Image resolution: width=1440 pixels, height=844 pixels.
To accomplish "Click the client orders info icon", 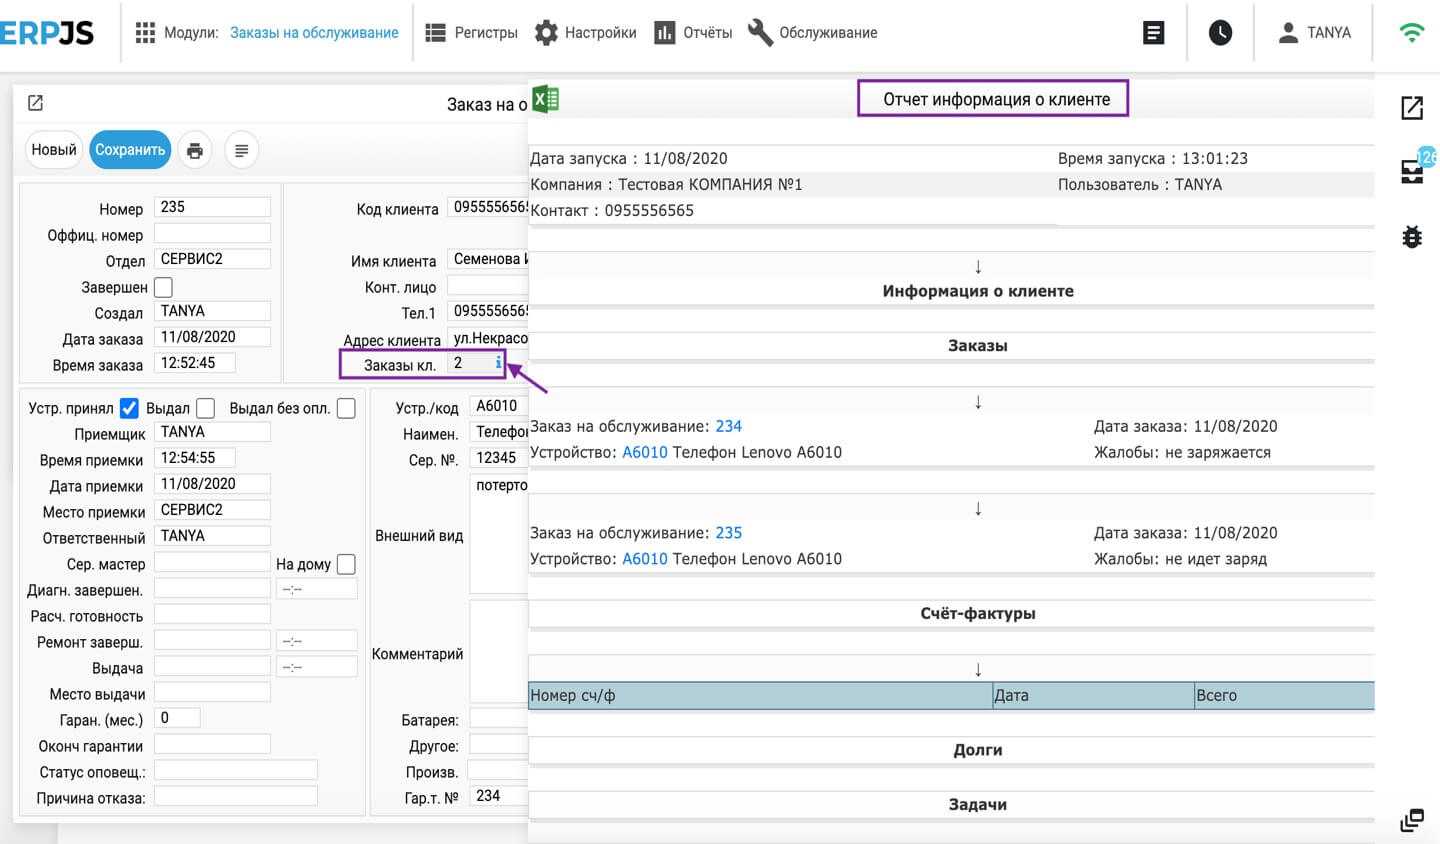I will tap(498, 363).
